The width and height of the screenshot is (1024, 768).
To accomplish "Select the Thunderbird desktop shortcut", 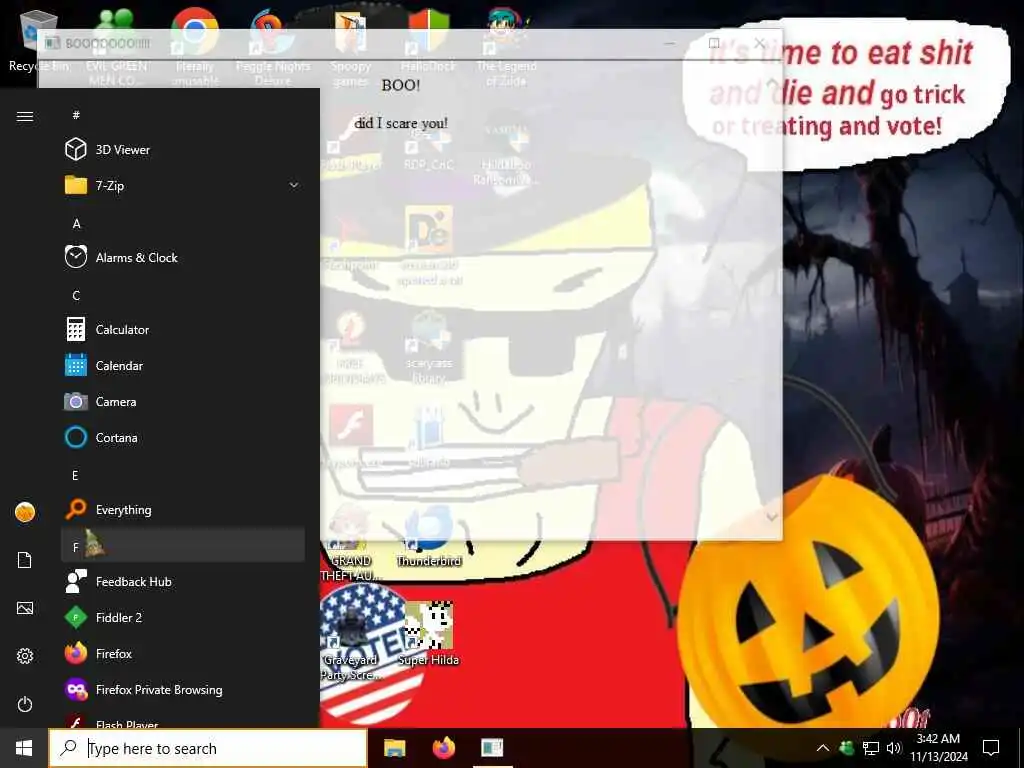I will click(x=428, y=537).
